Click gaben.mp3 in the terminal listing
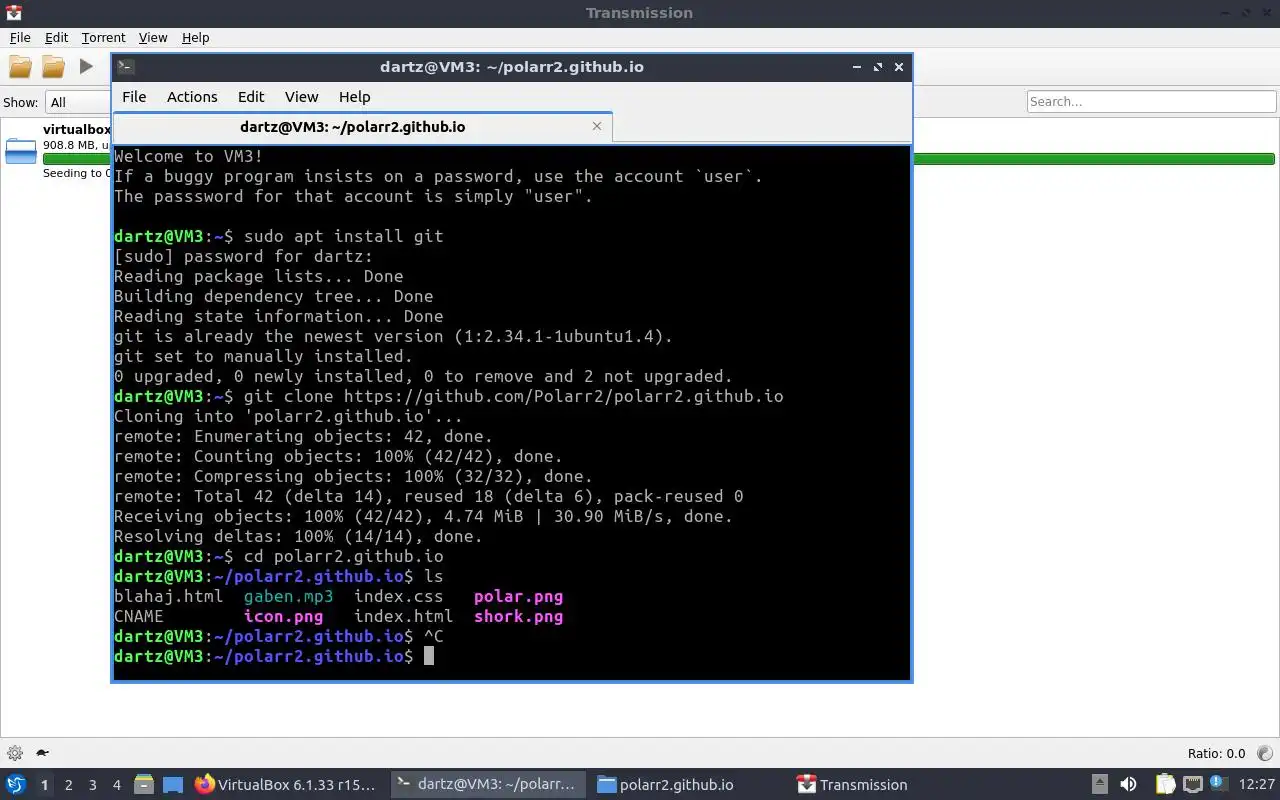The width and height of the screenshot is (1280, 800). (x=288, y=596)
